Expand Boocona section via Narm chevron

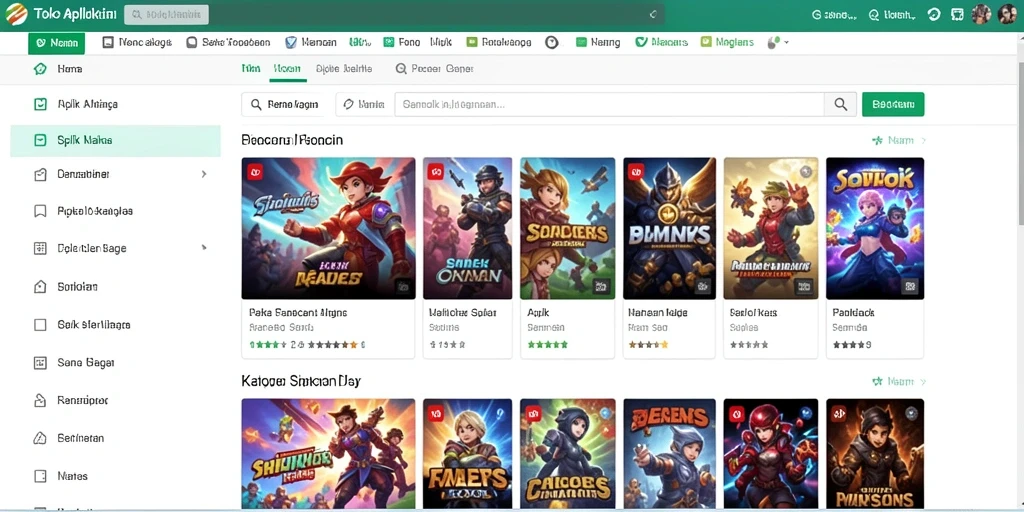(x=923, y=140)
